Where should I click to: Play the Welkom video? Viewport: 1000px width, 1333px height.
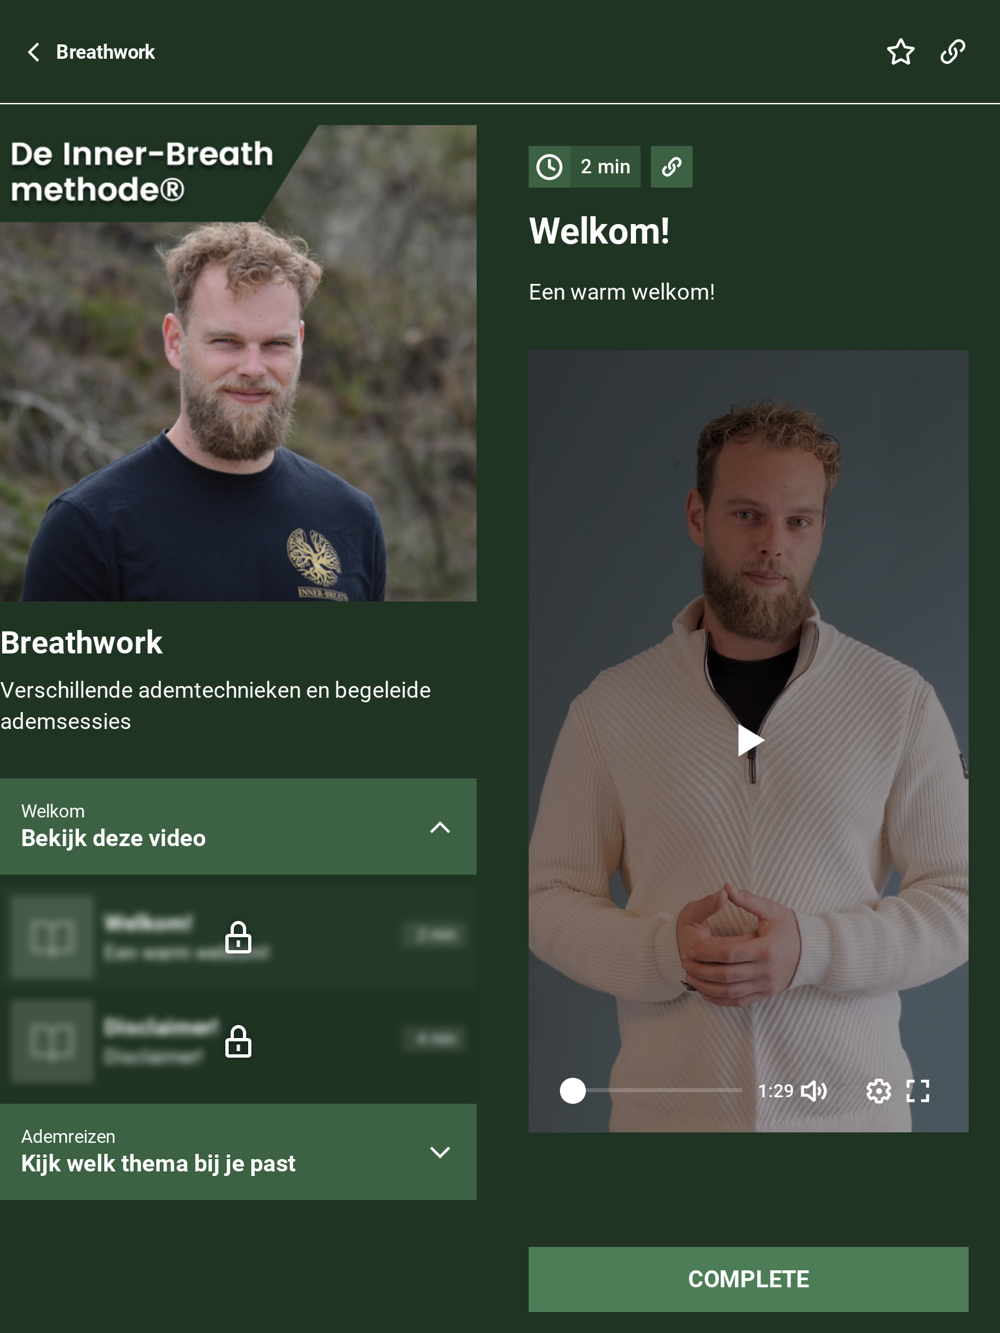point(750,740)
